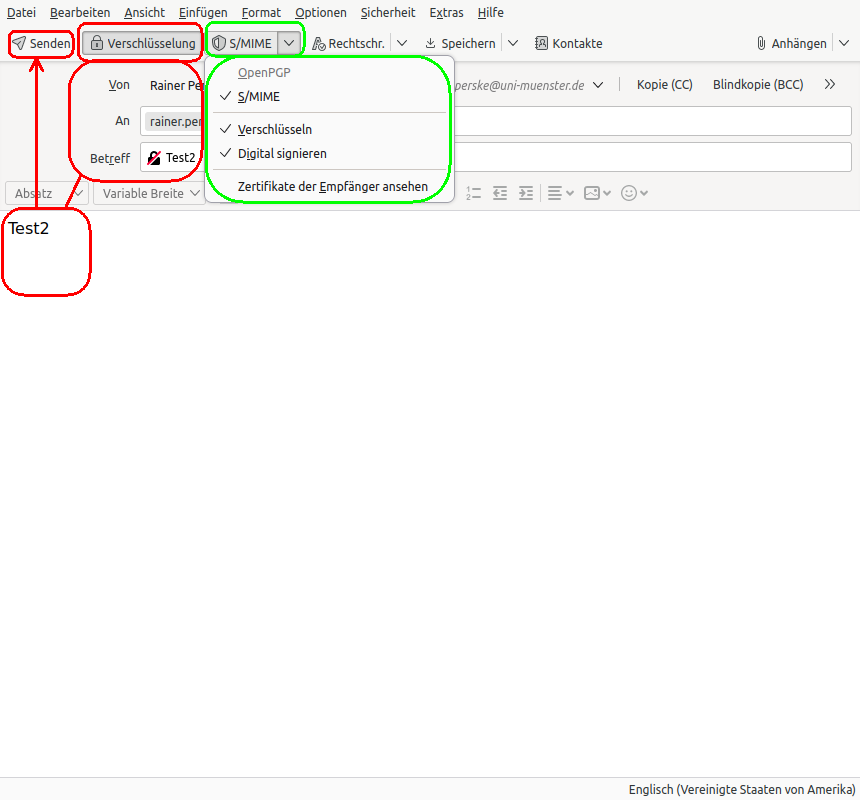Viewport: 860px width, 800px height.
Task: Click the Senden button with paper plane icon
Action: point(41,43)
